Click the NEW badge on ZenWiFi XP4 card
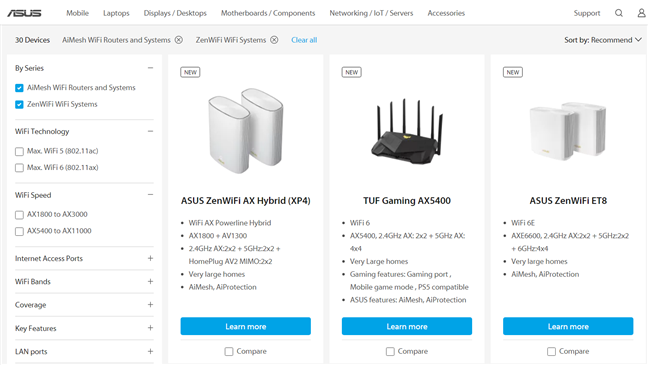 [190, 72]
